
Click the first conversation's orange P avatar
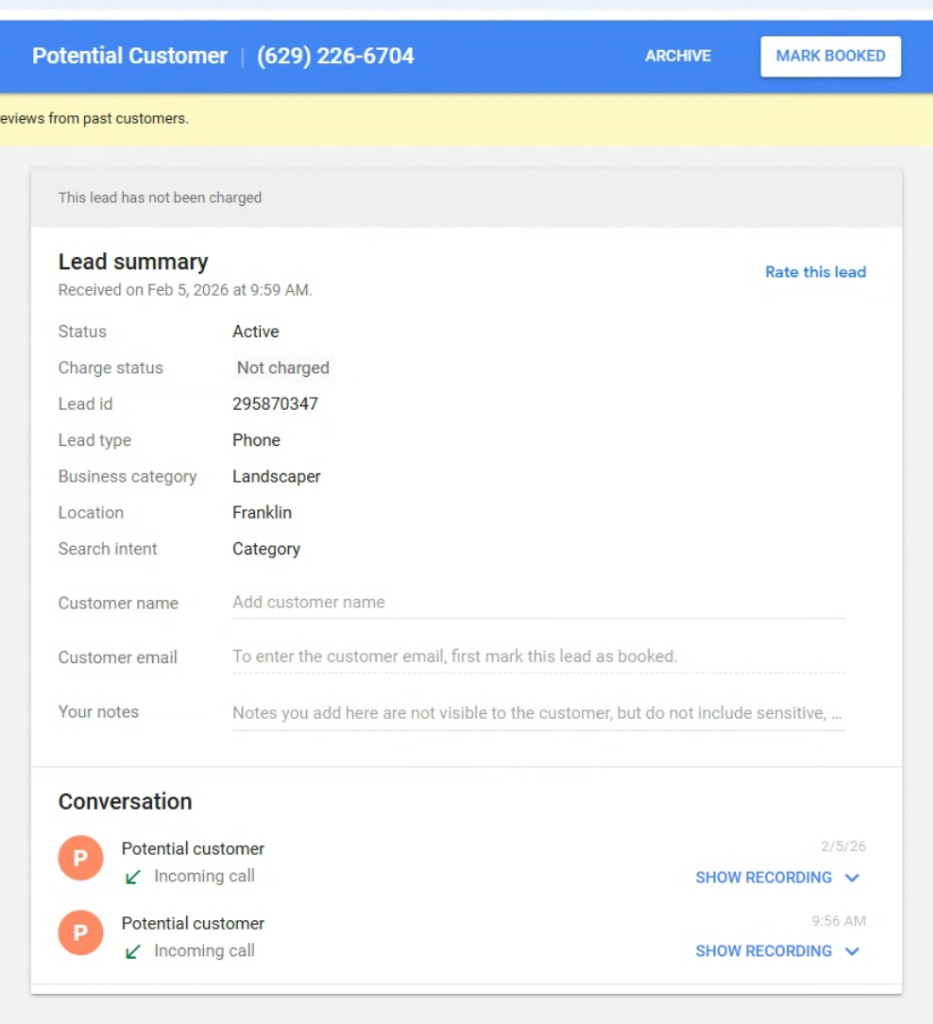[80, 858]
